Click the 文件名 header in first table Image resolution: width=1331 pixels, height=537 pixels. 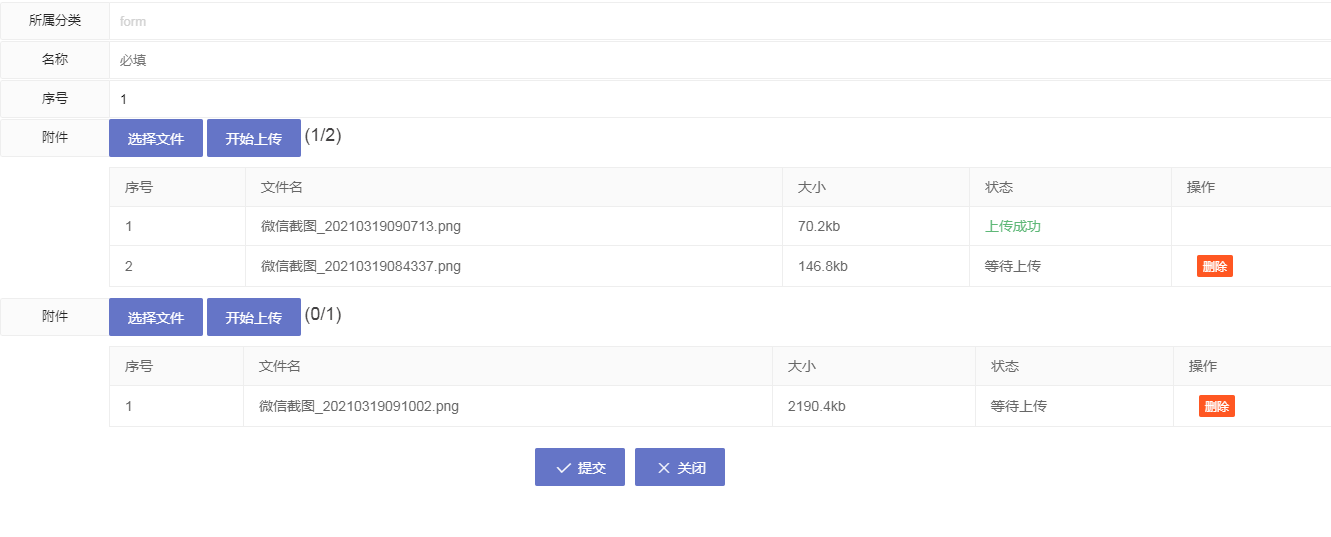click(282, 187)
